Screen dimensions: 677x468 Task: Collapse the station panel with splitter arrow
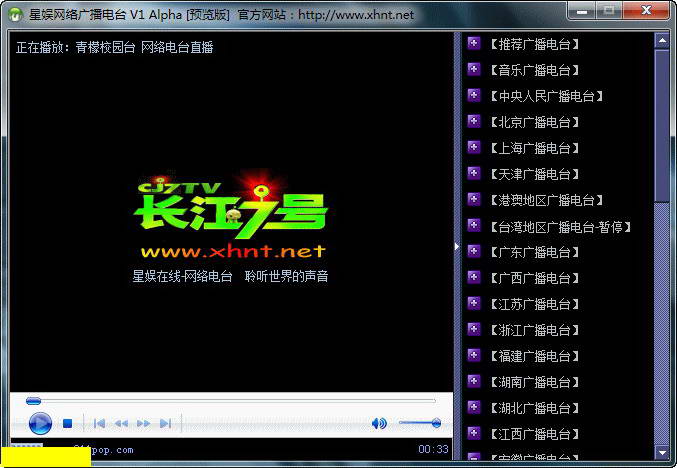tap(457, 247)
